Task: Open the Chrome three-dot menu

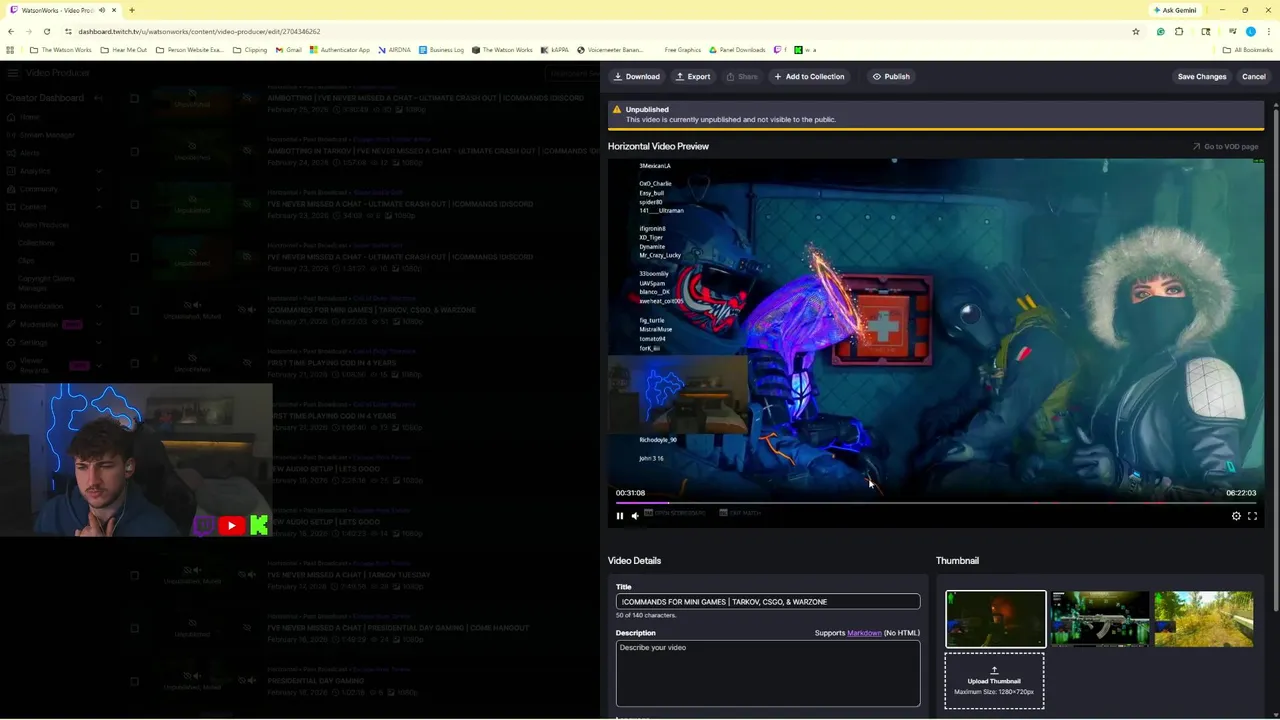Action: coord(1269,31)
